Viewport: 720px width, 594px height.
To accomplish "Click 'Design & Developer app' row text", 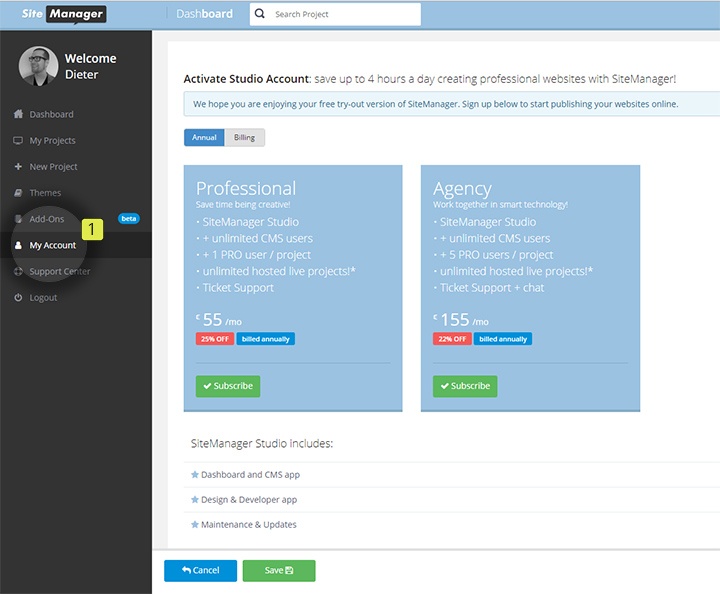I will point(249,499).
